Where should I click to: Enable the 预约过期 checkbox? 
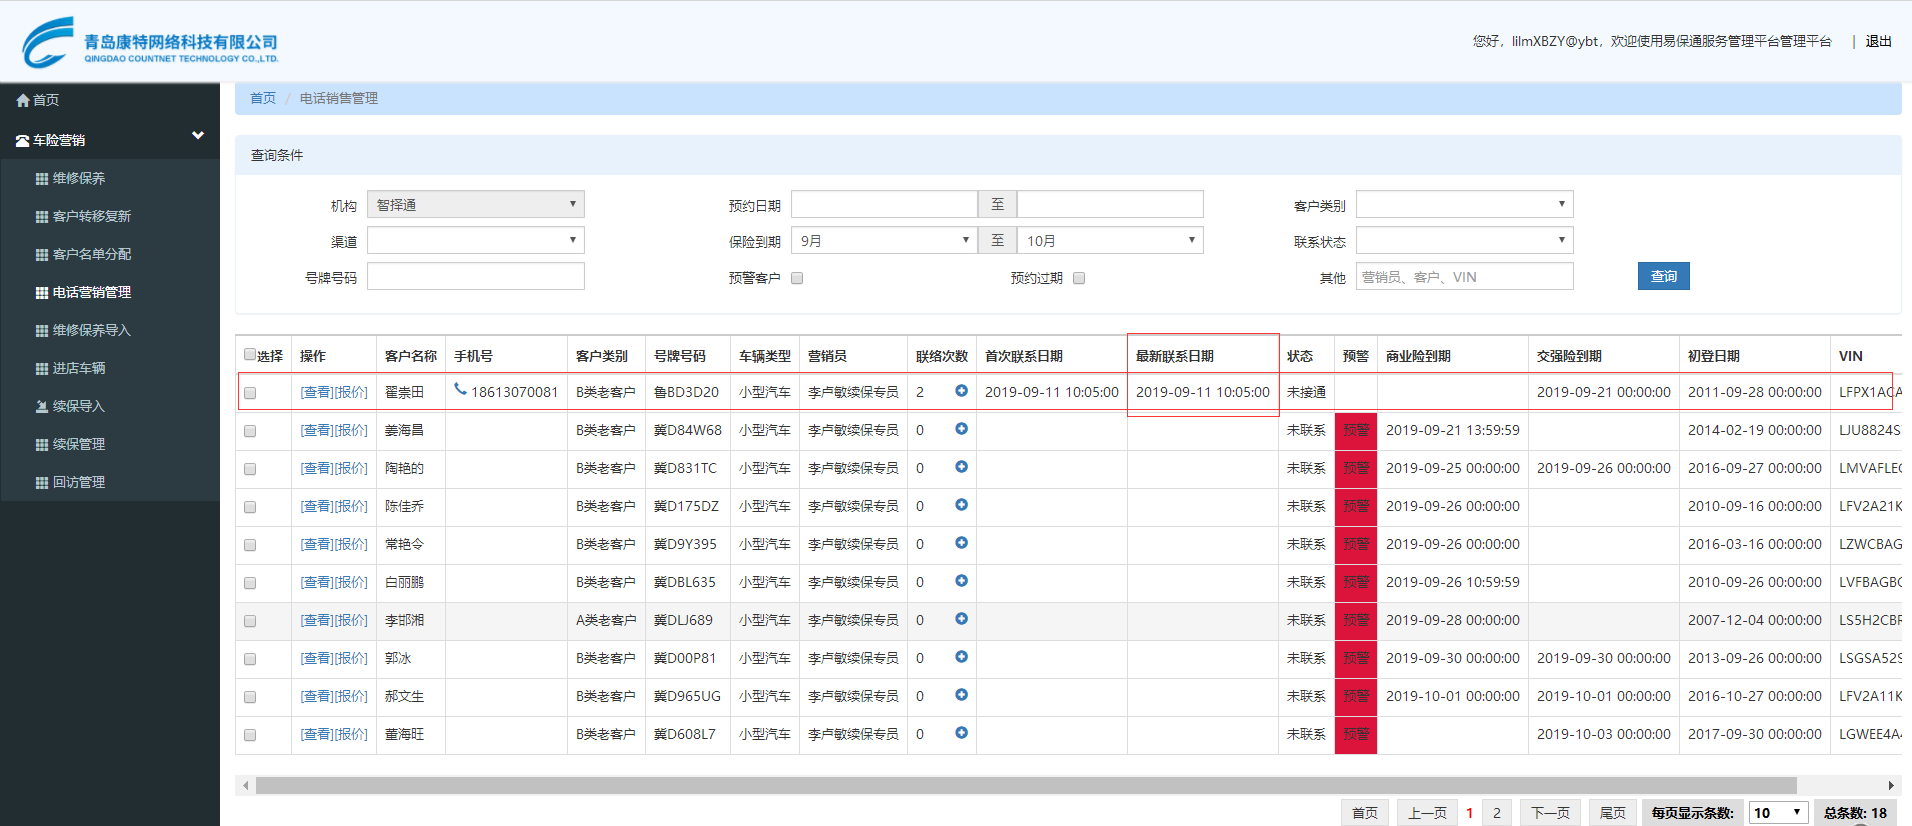1079,278
